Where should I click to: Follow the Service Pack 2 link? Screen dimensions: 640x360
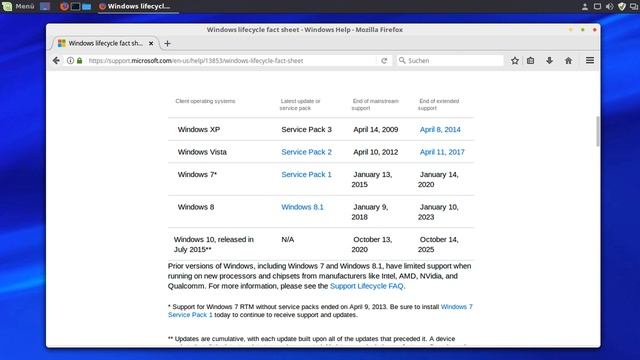(x=306, y=152)
